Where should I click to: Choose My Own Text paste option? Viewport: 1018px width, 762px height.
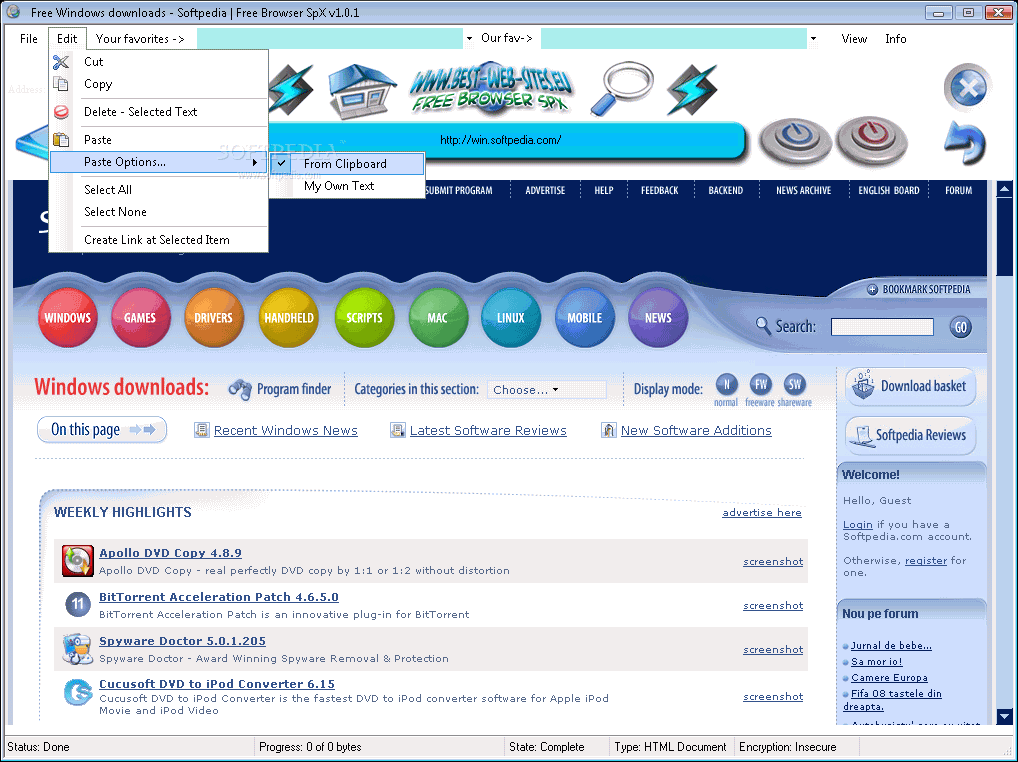347,186
